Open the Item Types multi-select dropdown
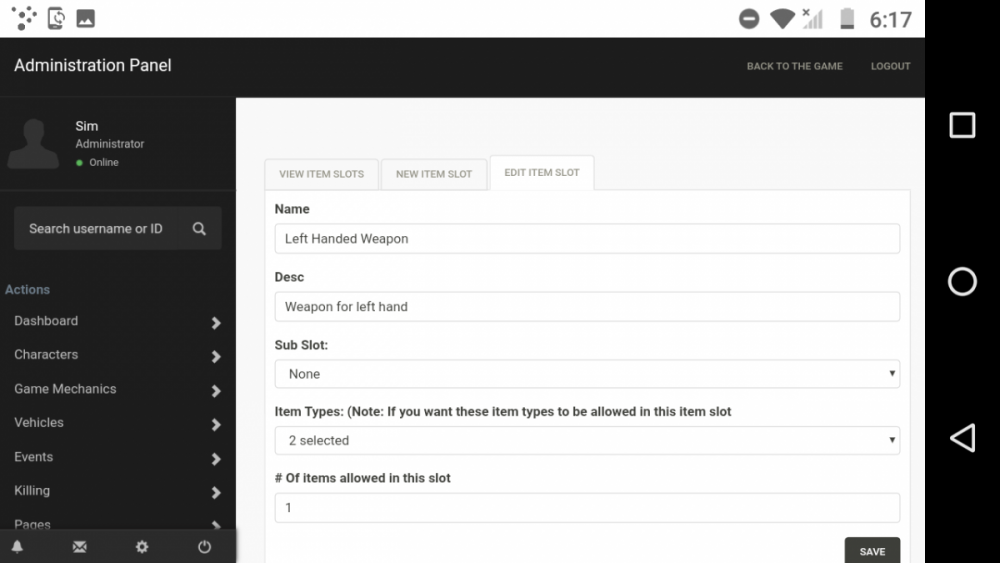The image size is (1000, 563). (587, 441)
